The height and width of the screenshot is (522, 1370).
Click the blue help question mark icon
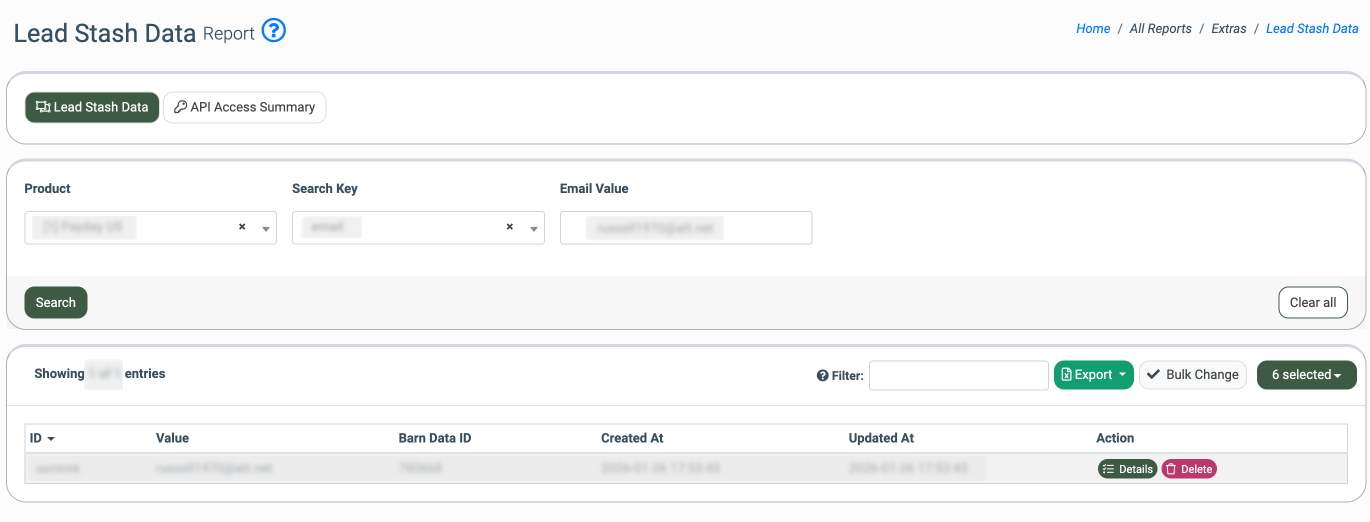pyautogui.click(x=274, y=31)
